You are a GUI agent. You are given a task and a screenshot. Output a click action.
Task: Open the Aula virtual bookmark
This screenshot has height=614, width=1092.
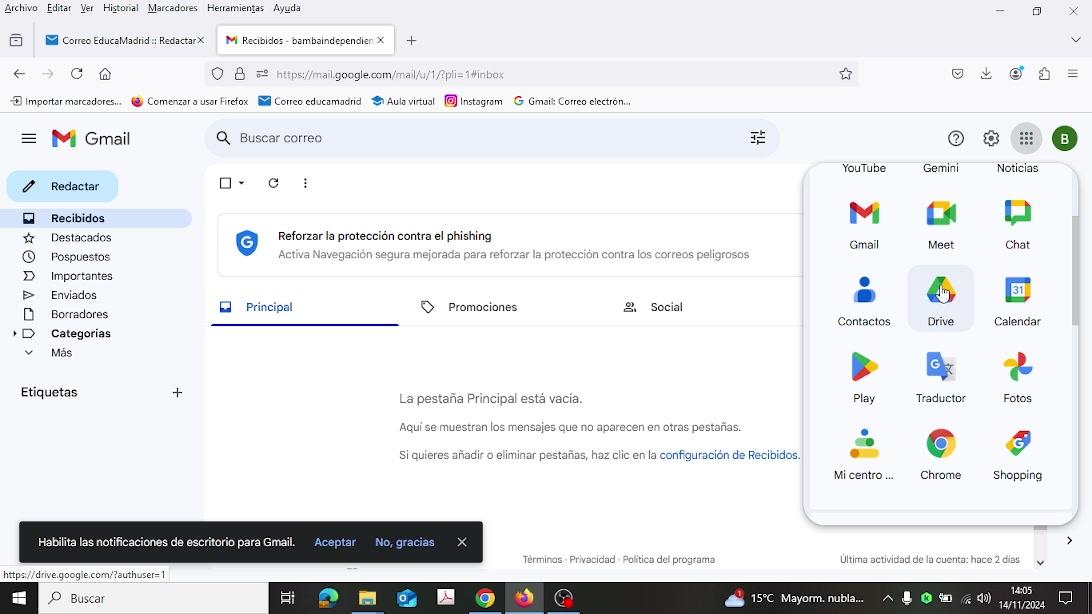coord(403,101)
